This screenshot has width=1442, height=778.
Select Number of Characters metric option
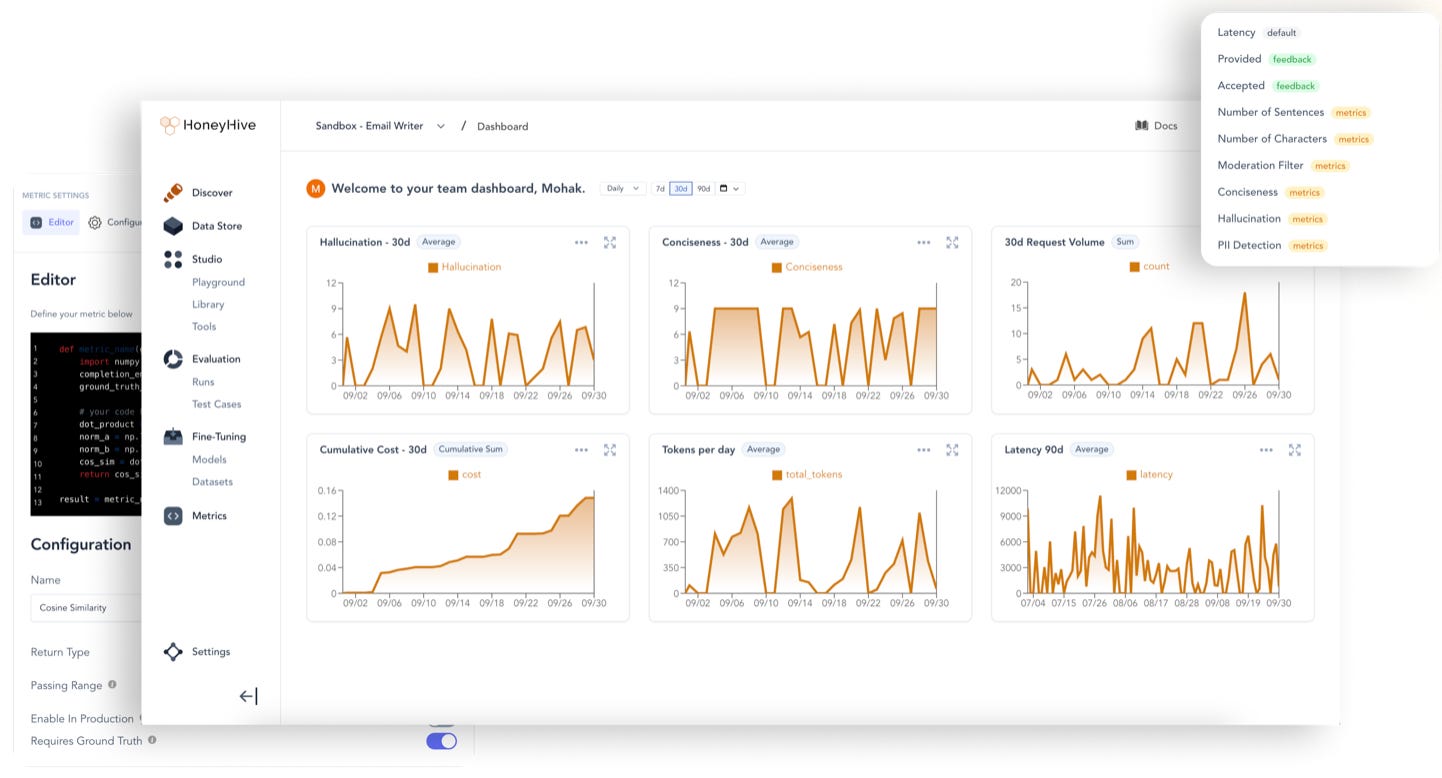(x=1295, y=139)
